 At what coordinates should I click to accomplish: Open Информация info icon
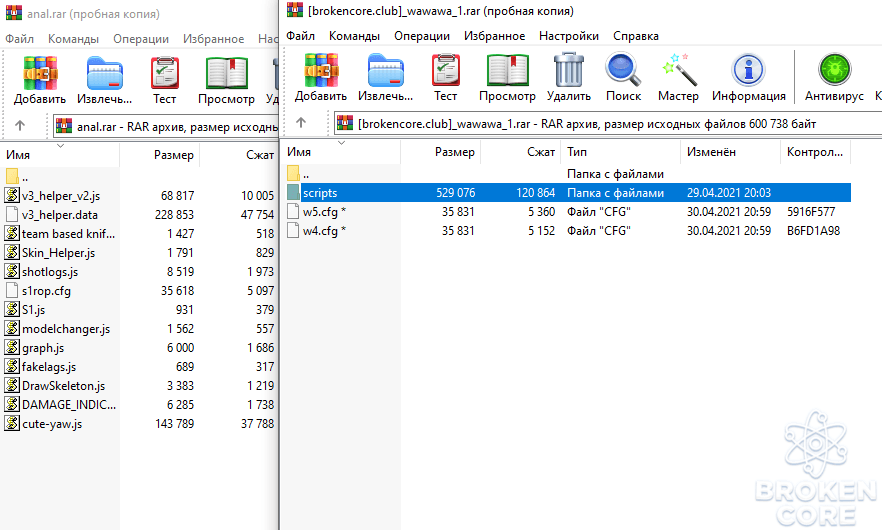[x=748, y=70]
